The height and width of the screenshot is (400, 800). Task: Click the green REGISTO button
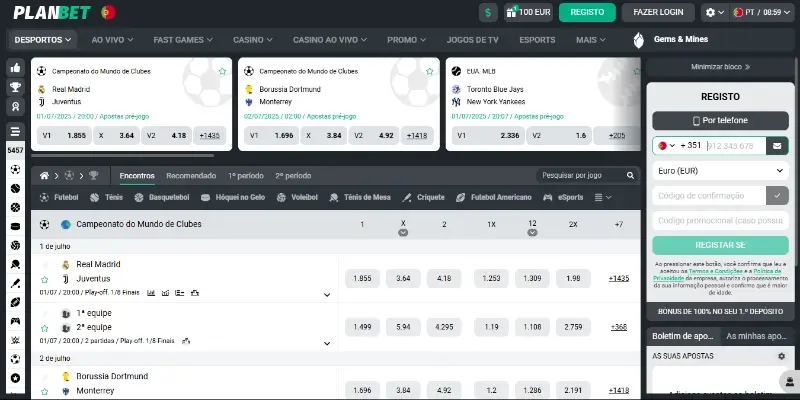point(586,12)
